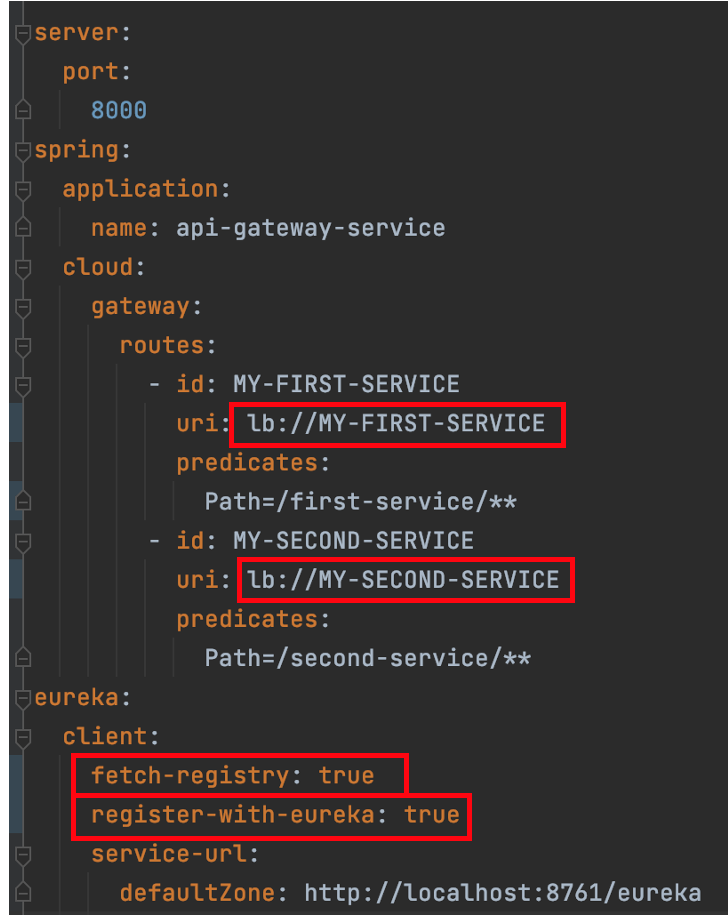This screenshot has height=916, width=728.
Task: Click the fold-end marker beside the name line
Action: click(x=23, y=227)
